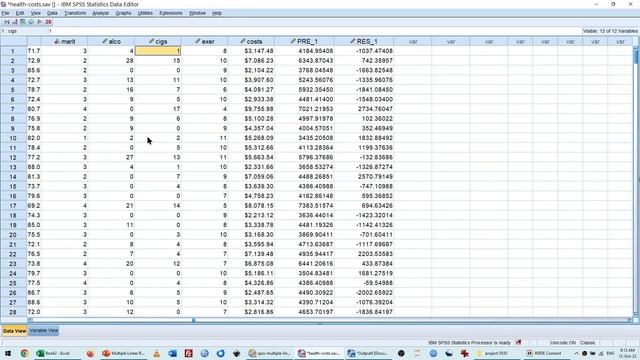The image size is (640, 360).
Task: Click cigs cell with value 17
Action: coord(158,109)
